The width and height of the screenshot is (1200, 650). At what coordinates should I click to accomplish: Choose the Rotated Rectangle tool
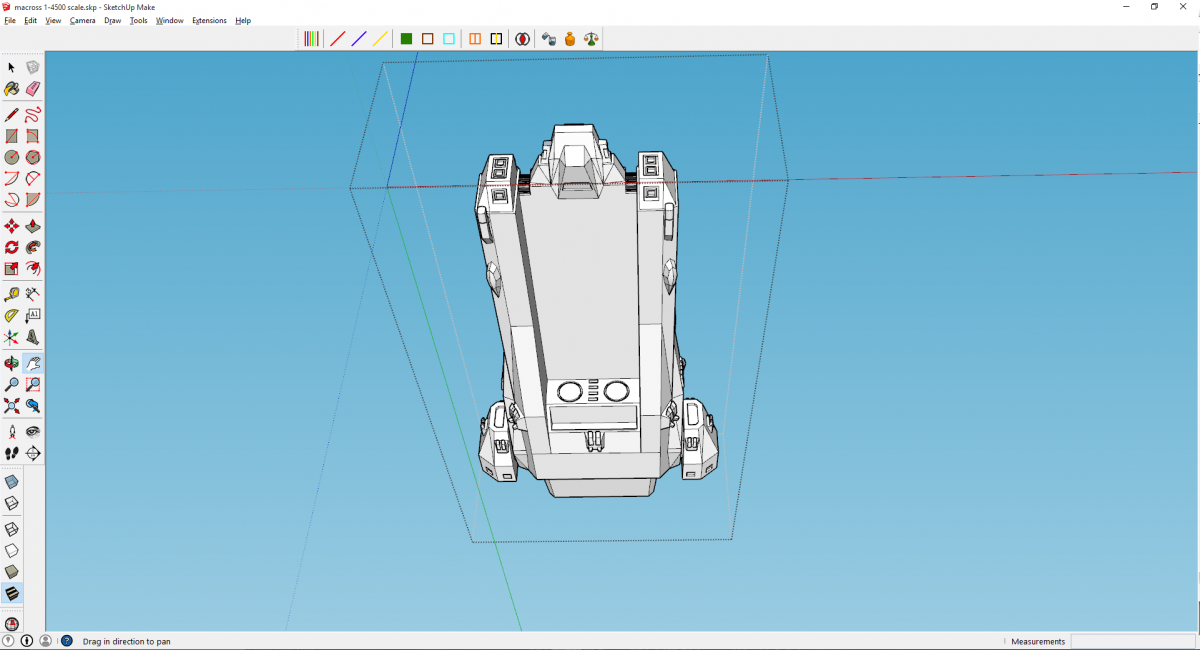pos(33,136)
